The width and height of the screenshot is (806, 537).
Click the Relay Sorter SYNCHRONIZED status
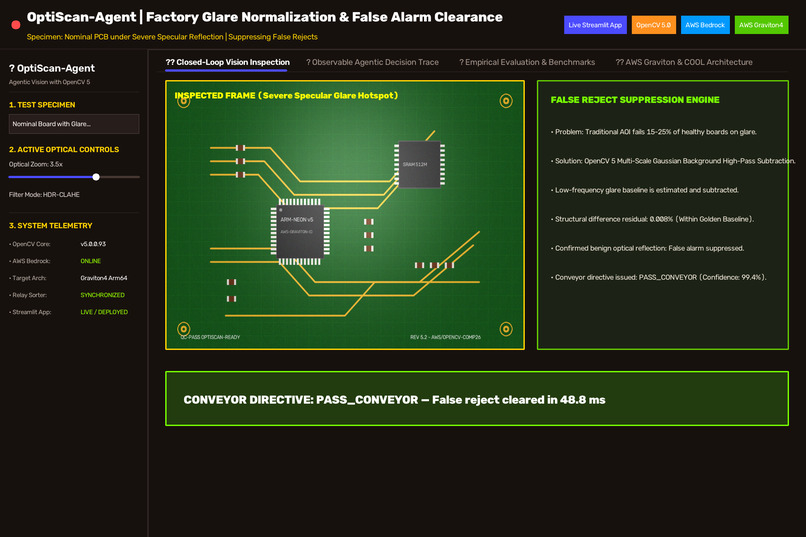tap(102, 295)
